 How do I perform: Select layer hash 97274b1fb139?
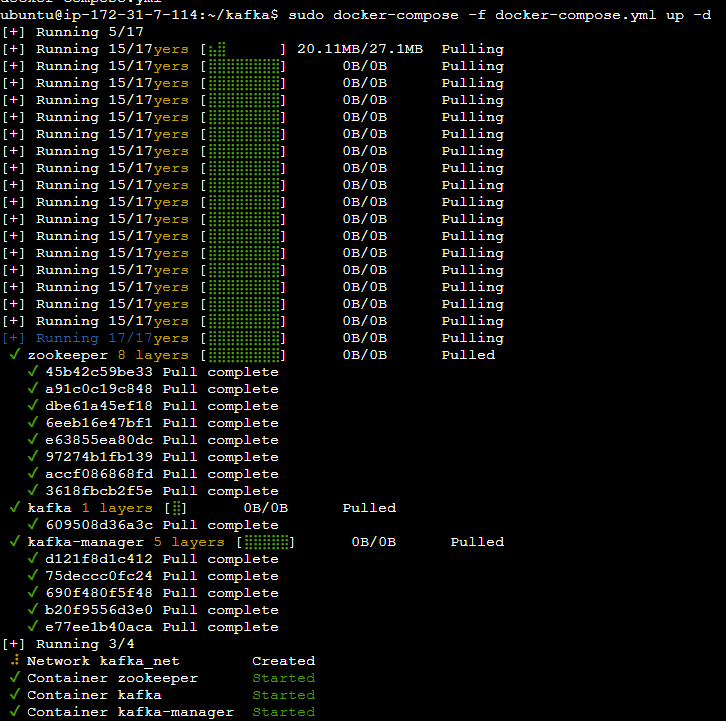click(x=99, y=457)
